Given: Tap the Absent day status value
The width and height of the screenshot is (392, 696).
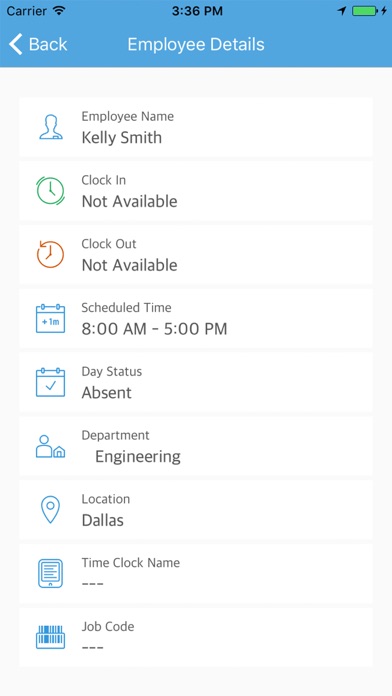Looking at the screenshot, I should [107, 393].
